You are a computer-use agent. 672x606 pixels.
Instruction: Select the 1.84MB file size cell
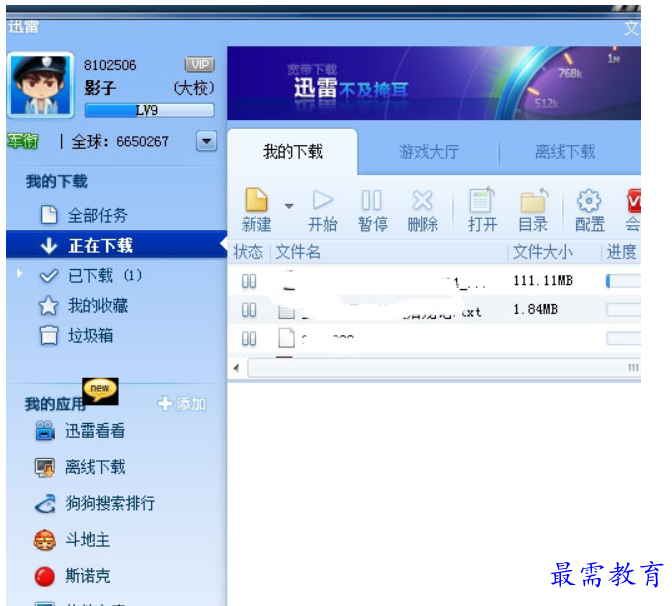(x=536, y=309)
